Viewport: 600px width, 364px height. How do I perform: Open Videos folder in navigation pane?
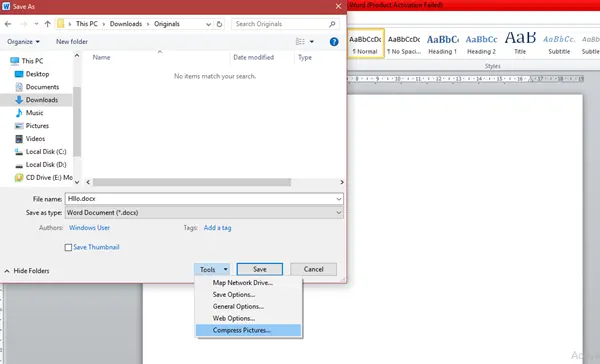35,139
